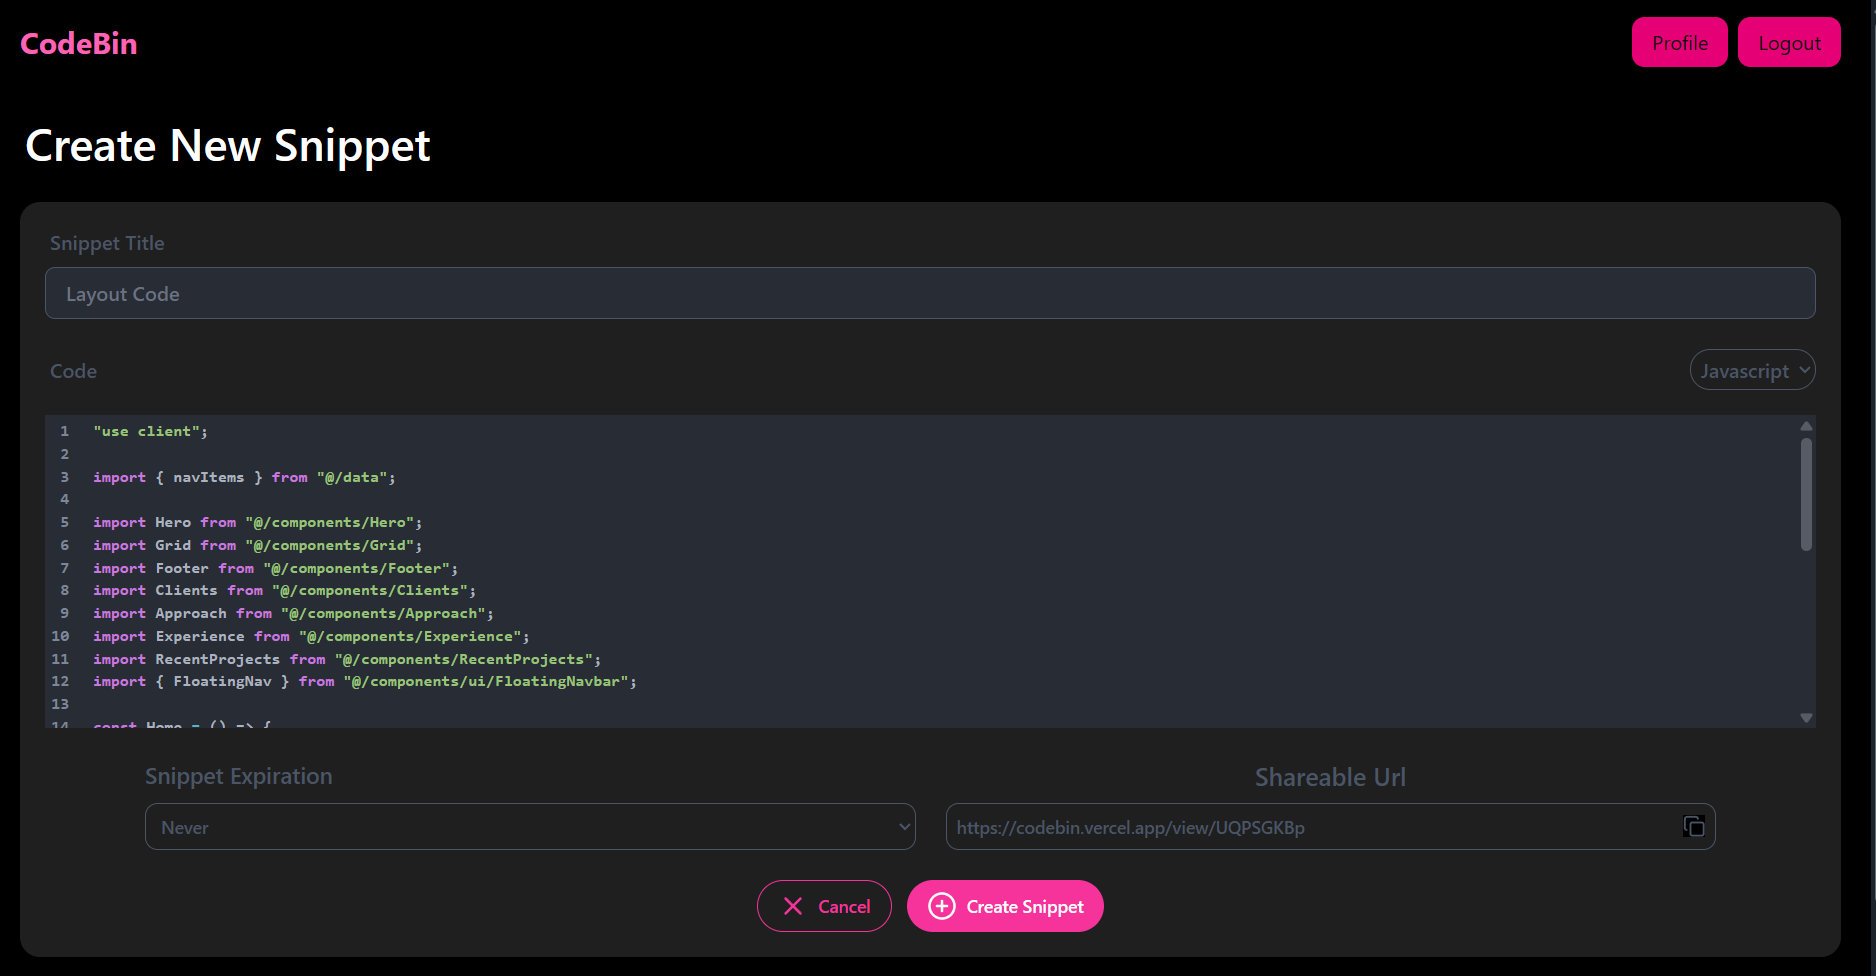Click the X icon in the Cancel button
The width and height of the screenshot is (1876, 976).
[x=793, y=906]
